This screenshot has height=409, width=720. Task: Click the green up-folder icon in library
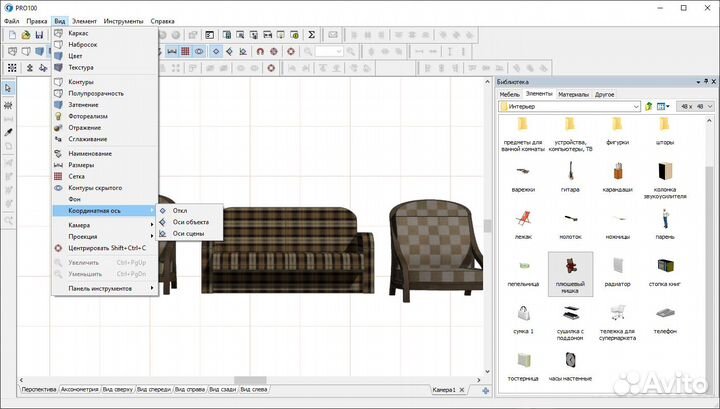coord(648,106)
